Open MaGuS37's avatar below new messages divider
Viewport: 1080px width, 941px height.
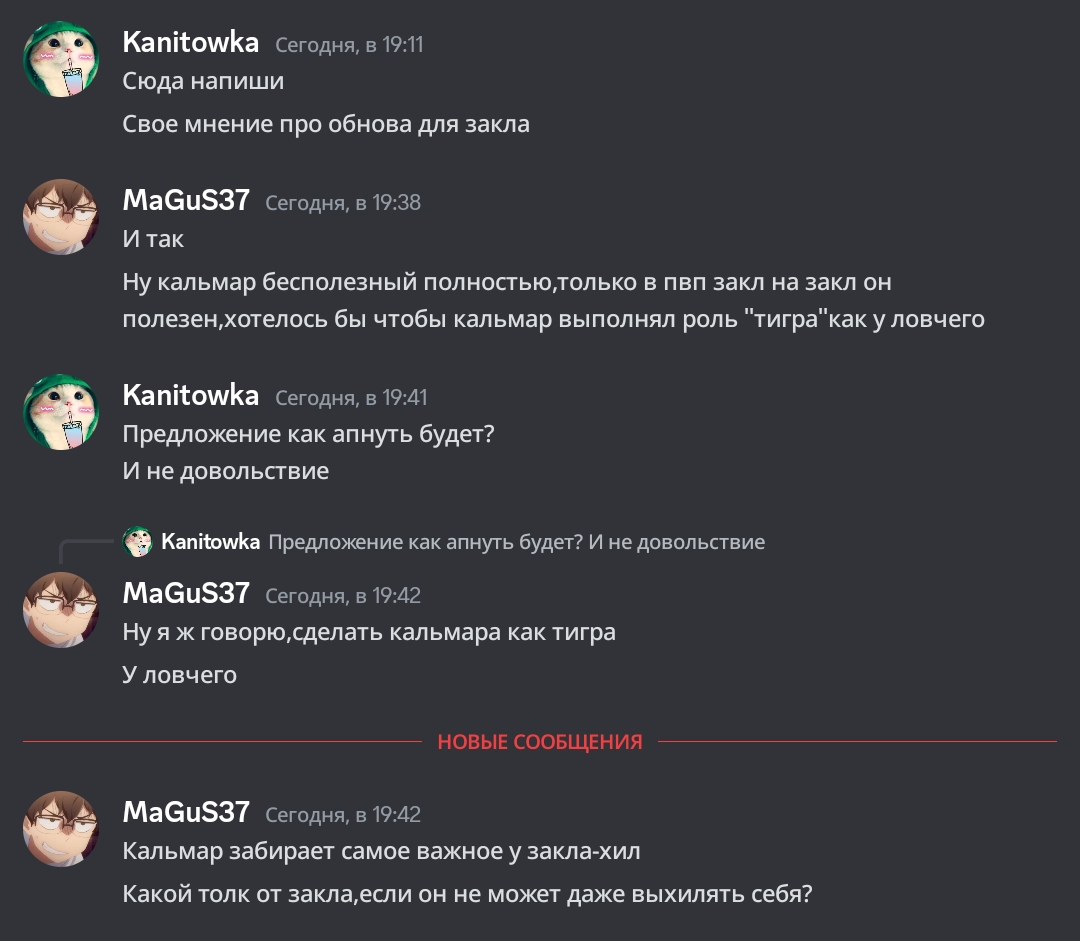61,829
